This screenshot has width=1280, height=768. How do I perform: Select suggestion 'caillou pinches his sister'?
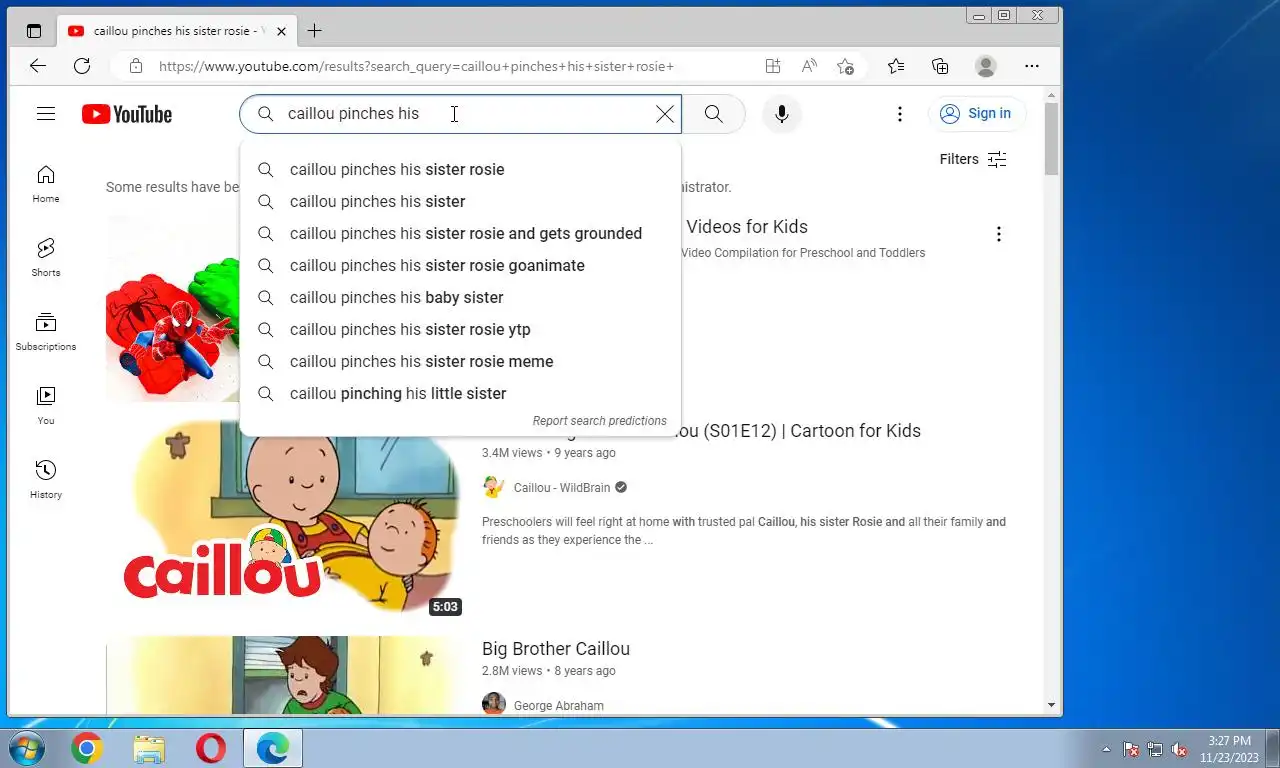tap(461, 202)
